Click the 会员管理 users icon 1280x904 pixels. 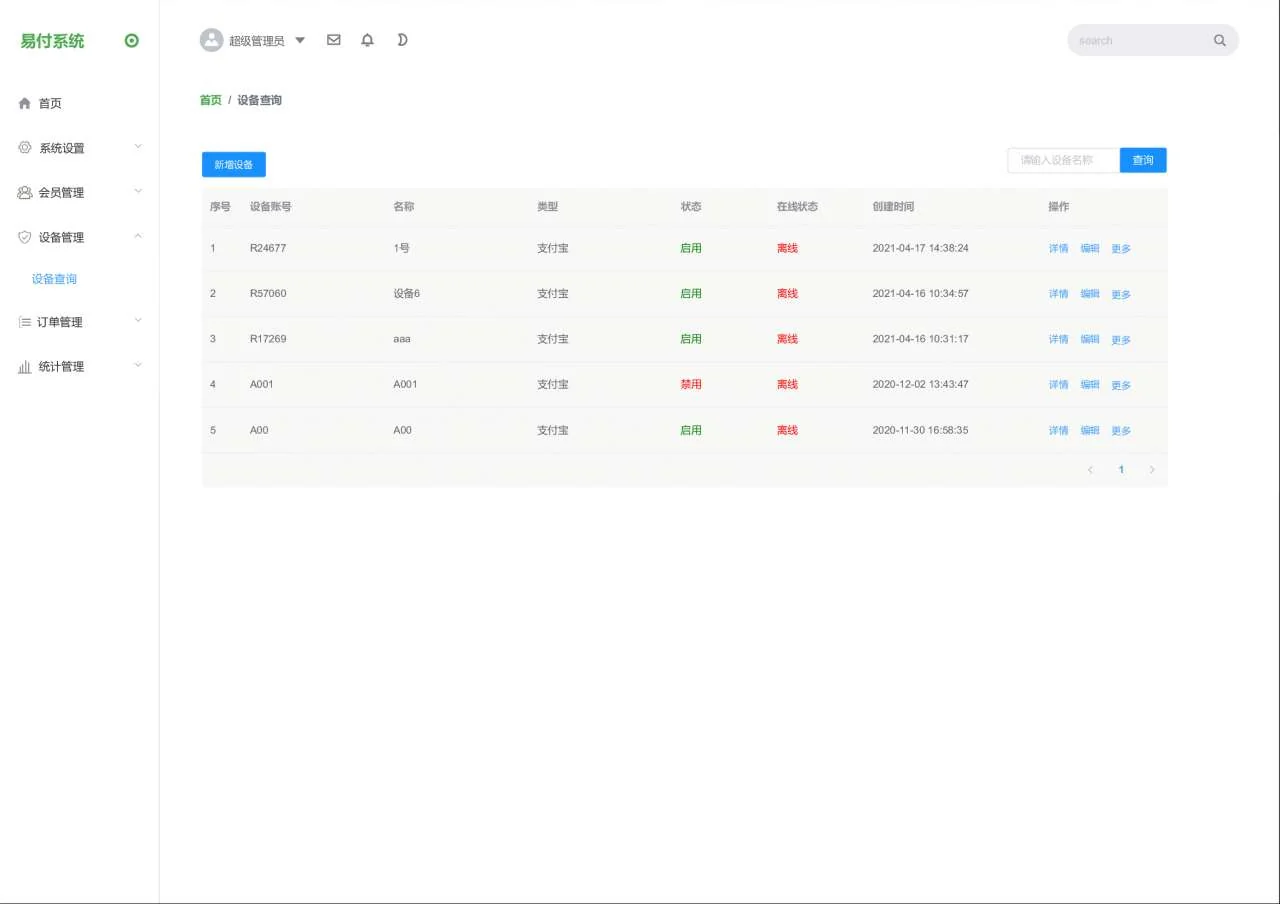[x=25, y=192]
